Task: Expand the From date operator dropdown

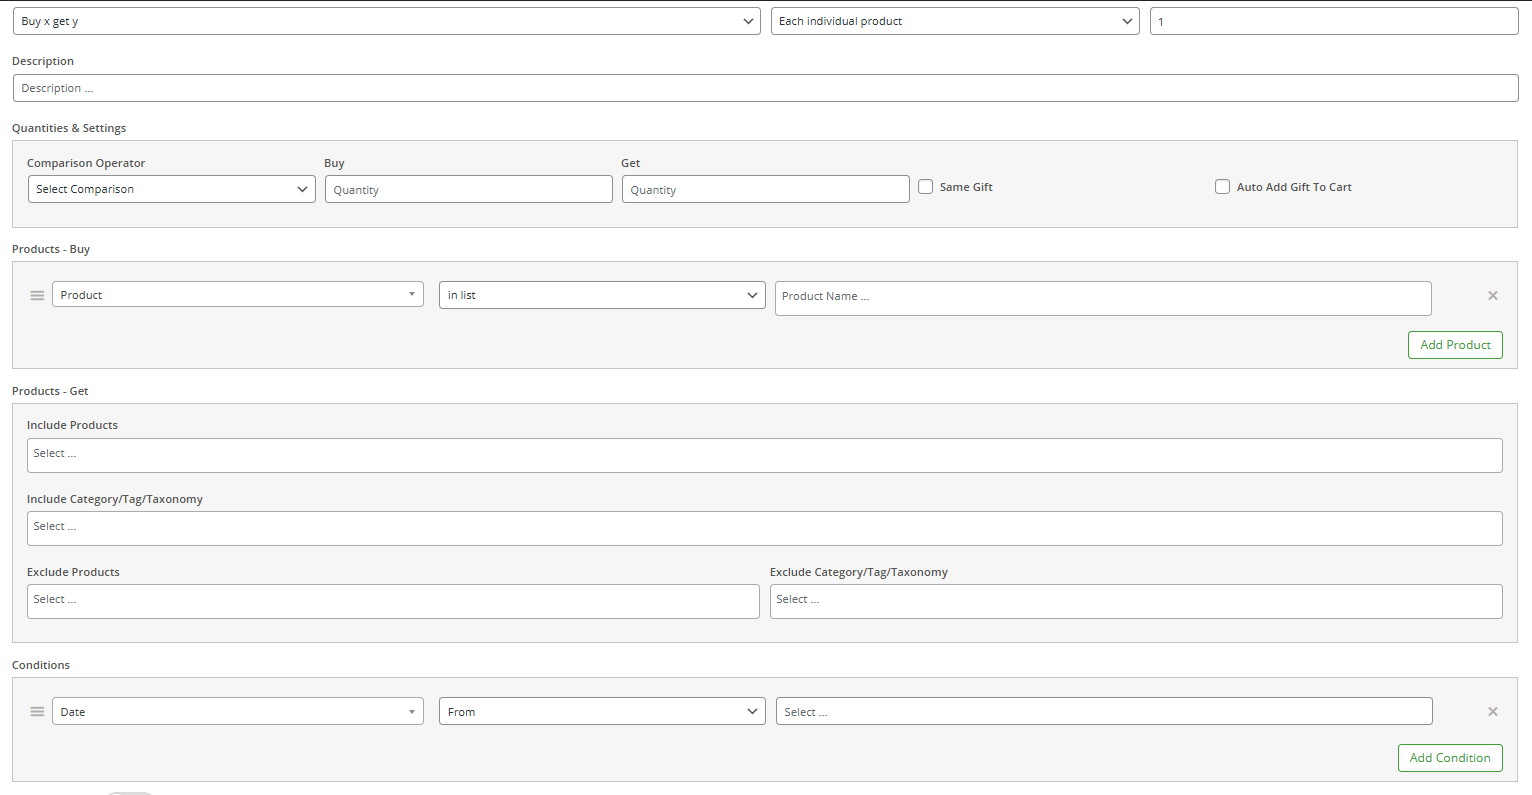Action: (602, 712)
